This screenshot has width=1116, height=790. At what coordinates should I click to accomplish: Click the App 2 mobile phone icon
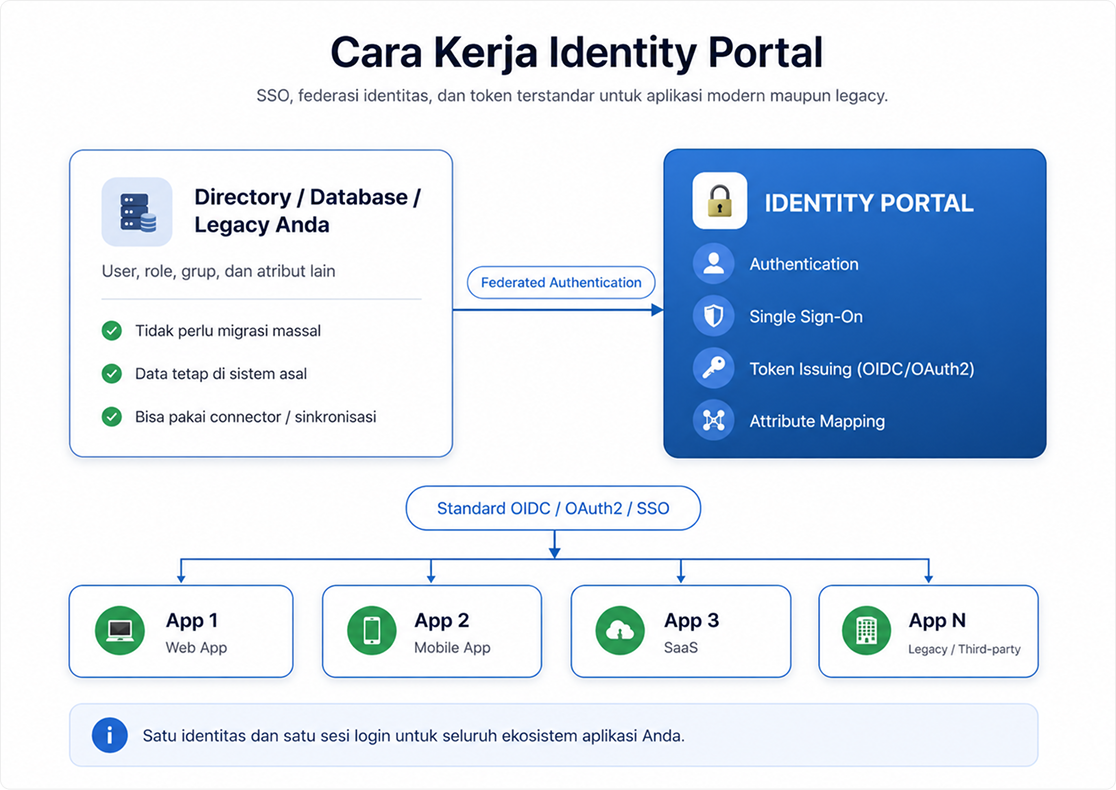(372, 631)
